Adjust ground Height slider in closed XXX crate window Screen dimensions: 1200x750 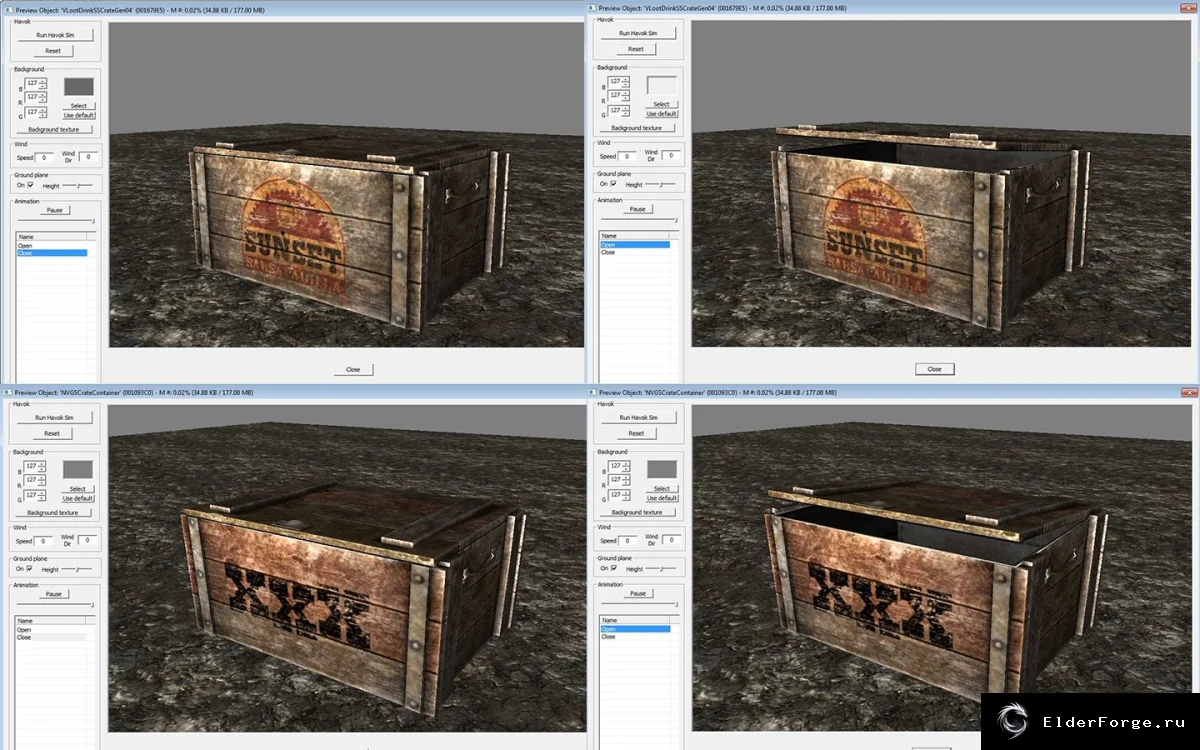click(x=77, y=569)
